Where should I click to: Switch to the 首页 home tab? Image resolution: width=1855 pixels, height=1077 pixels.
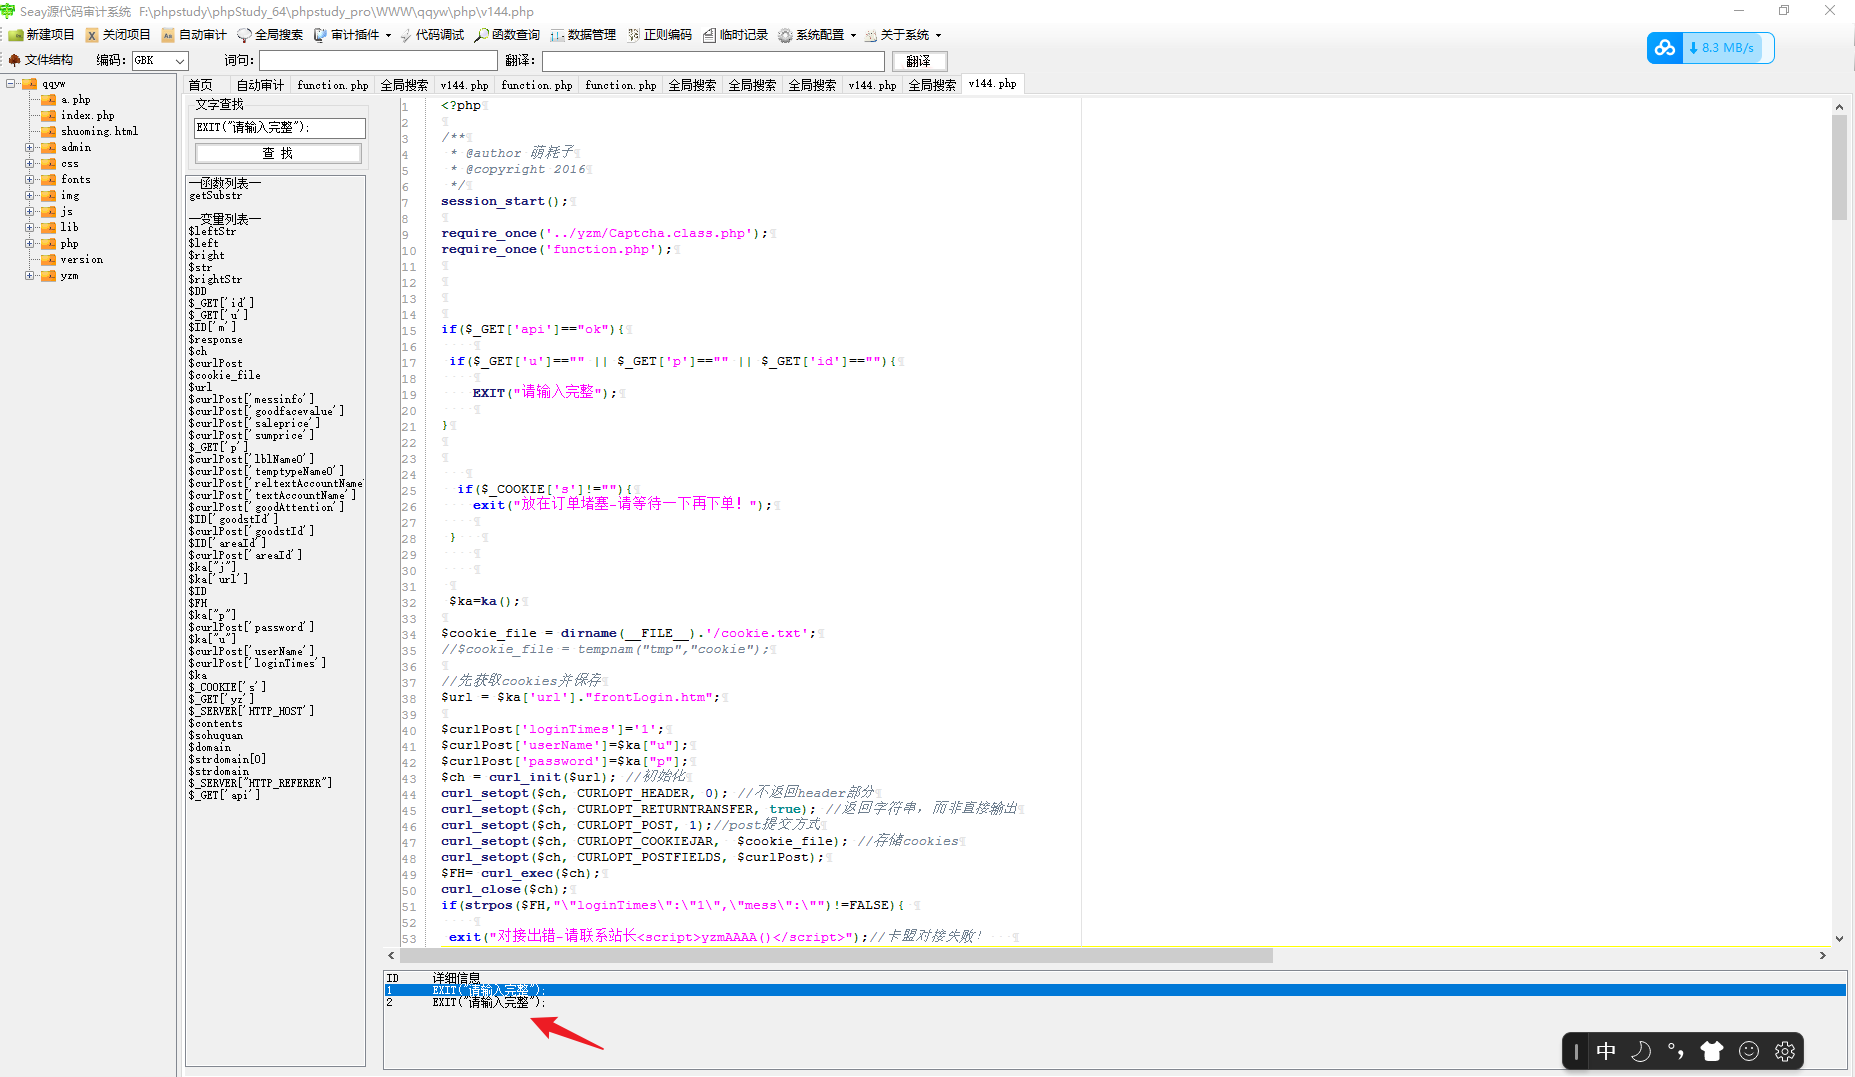[x=202, y=85]
